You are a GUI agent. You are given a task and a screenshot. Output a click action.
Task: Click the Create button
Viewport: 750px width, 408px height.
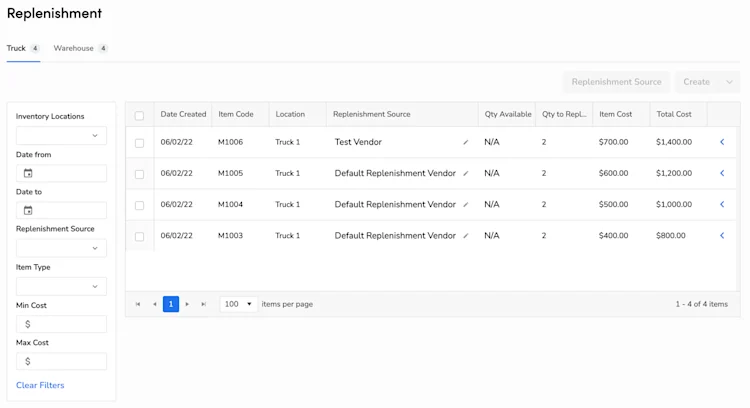(x=696, y=82)
